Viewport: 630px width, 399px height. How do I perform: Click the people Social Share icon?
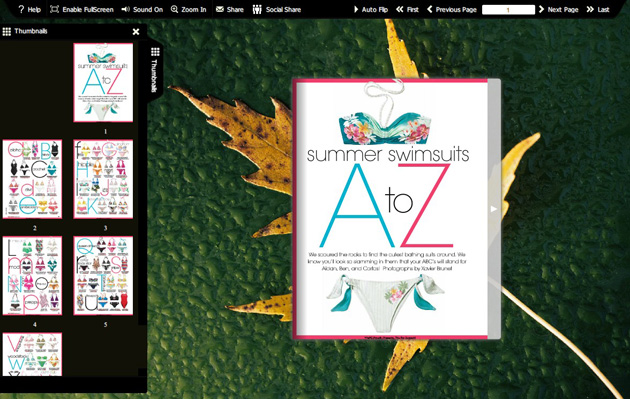(257, 9)
